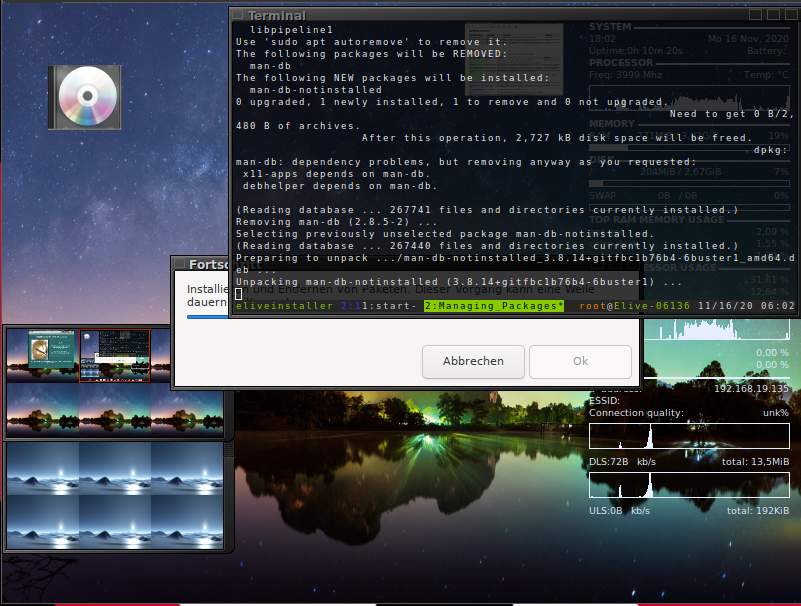The width and height of the screenshot is (801, 606).
Task: Click the terminal cursor on the prompt line
Action: [x=239, y=294]
